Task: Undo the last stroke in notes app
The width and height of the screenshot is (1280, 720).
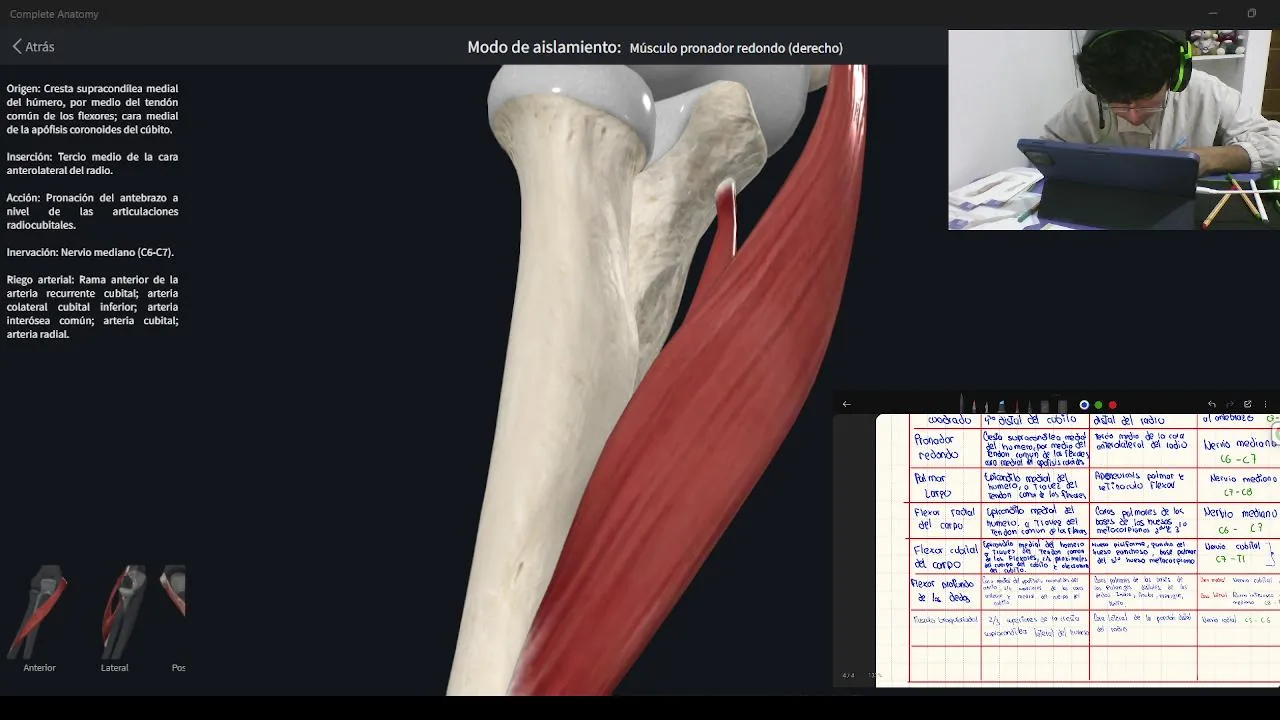Action: coord(1212,404)
